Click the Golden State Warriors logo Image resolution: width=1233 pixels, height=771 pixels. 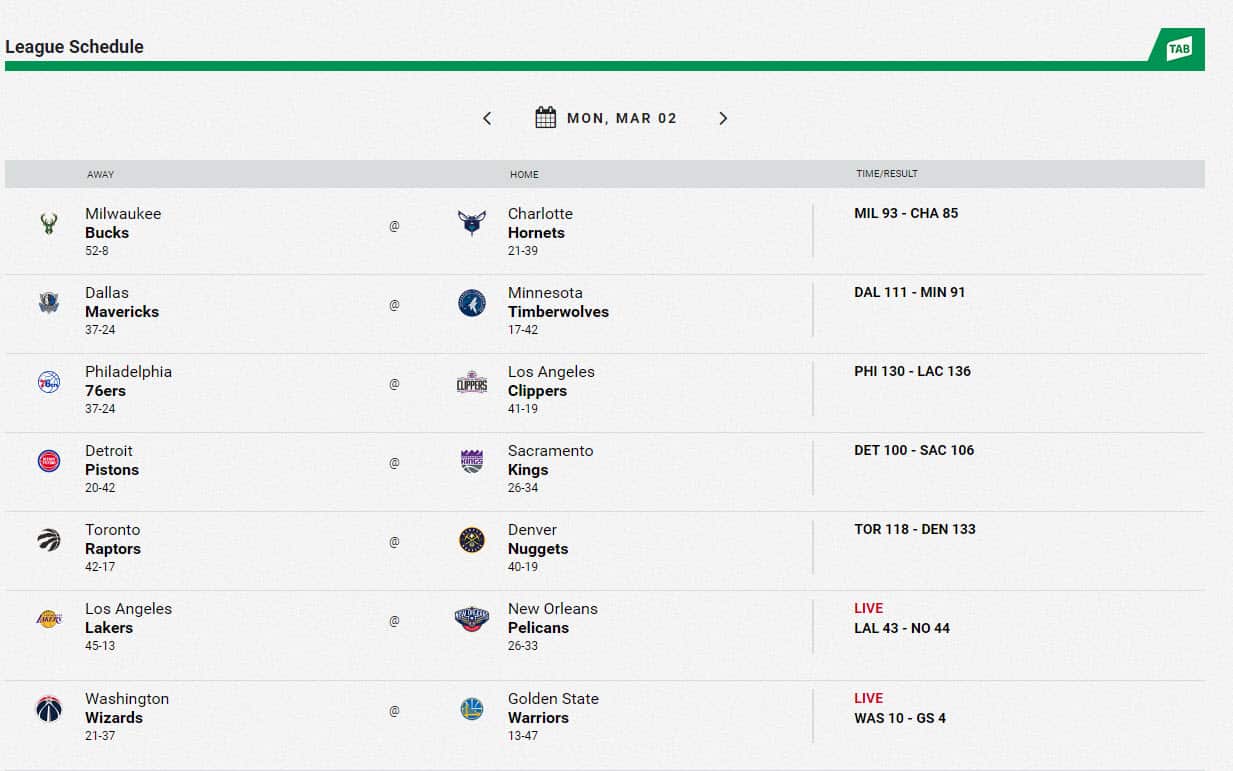tap(472, 710)
